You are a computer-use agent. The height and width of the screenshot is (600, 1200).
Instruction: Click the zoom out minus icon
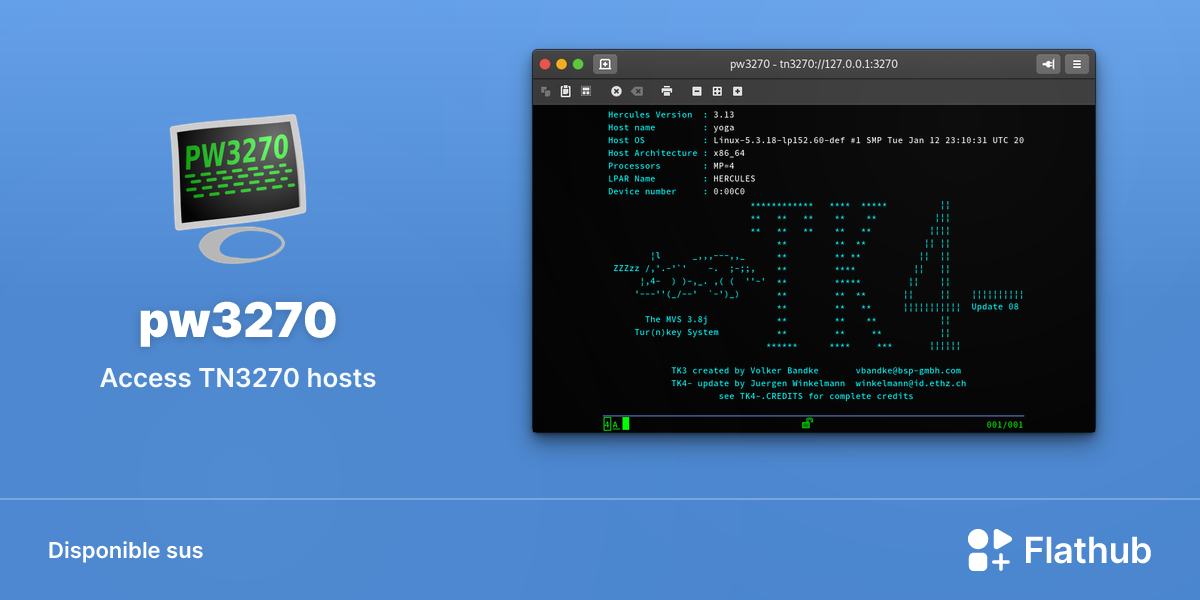click(x=697, y=91)
